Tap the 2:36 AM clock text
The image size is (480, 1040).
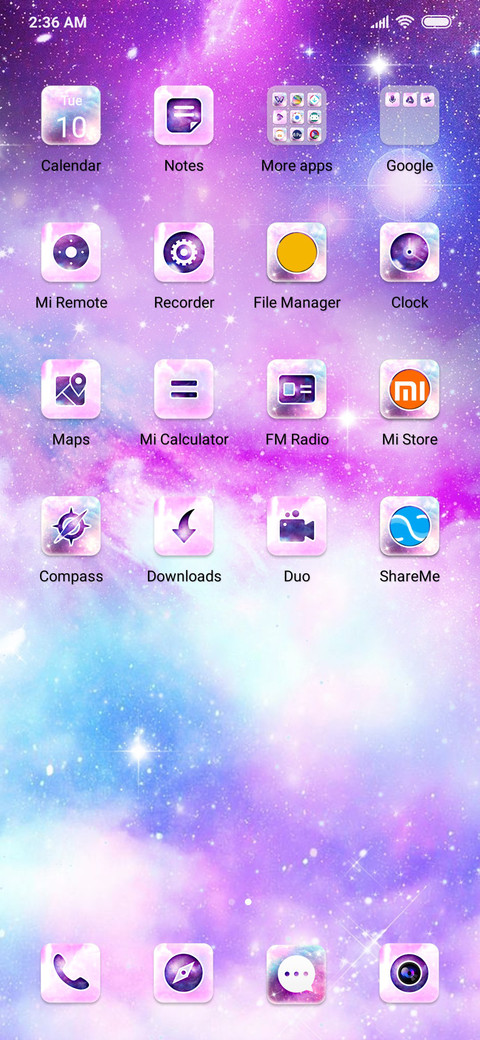pyautogui.click(x=57, y=22)
